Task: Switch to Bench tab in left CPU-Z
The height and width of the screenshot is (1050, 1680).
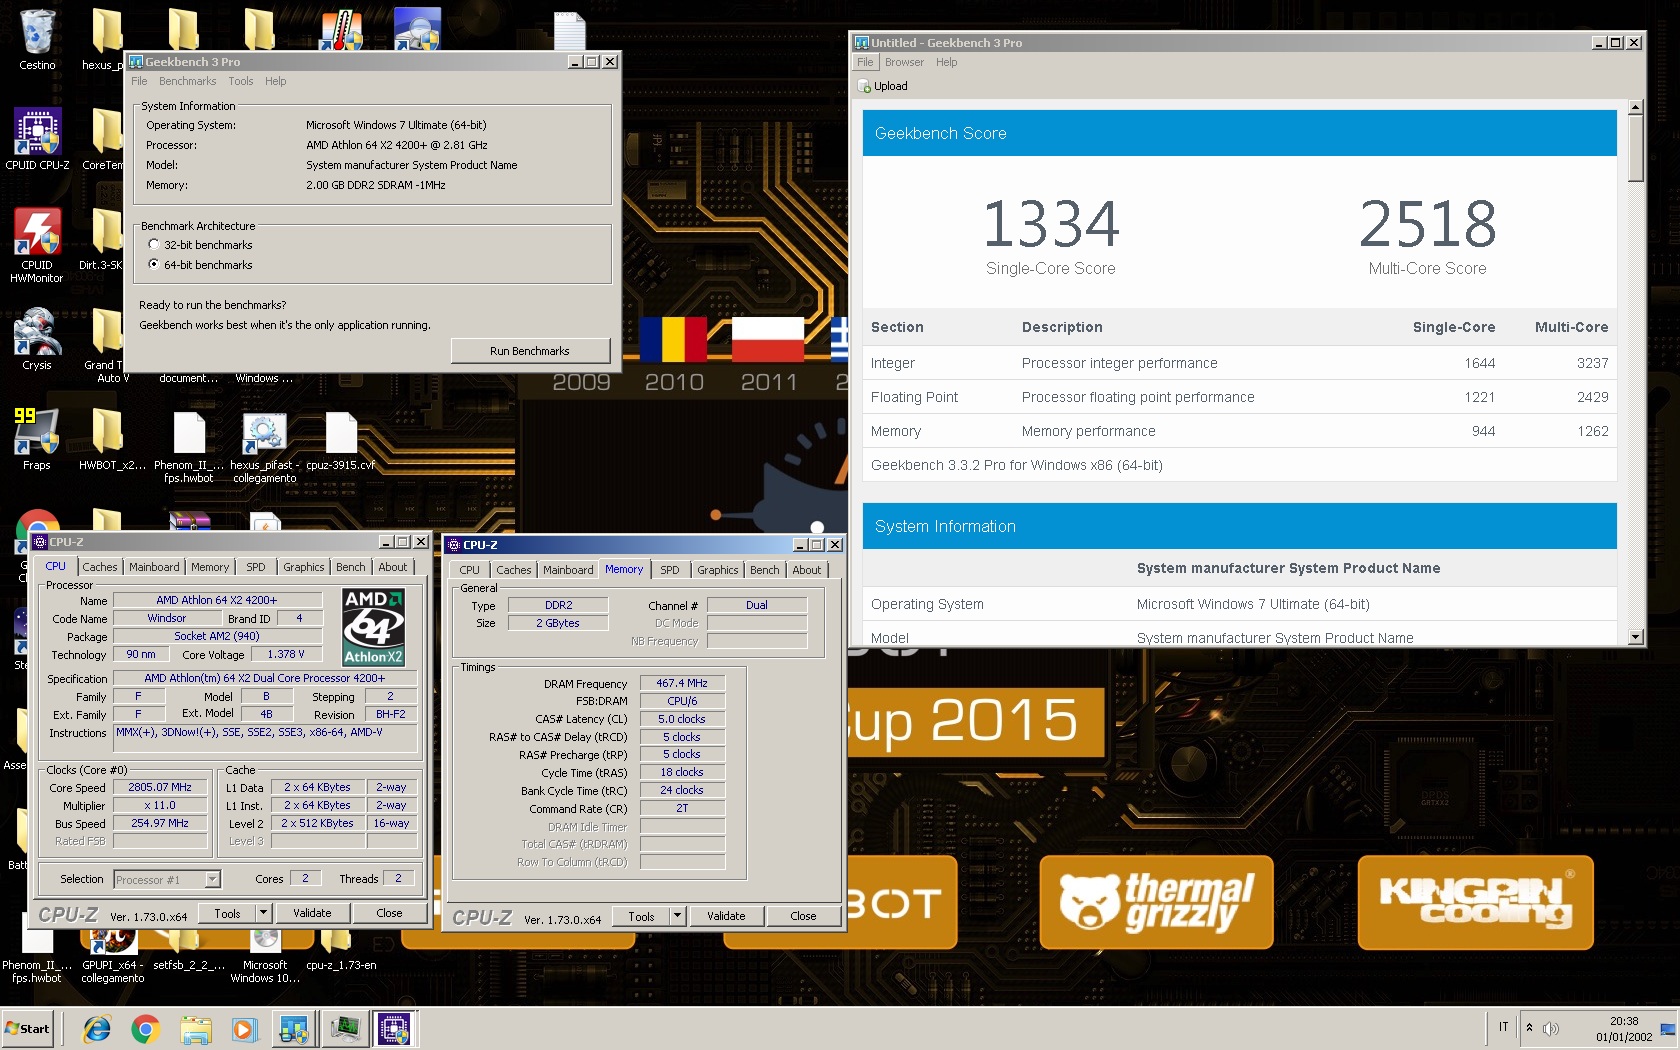Action: coord(351,567)
